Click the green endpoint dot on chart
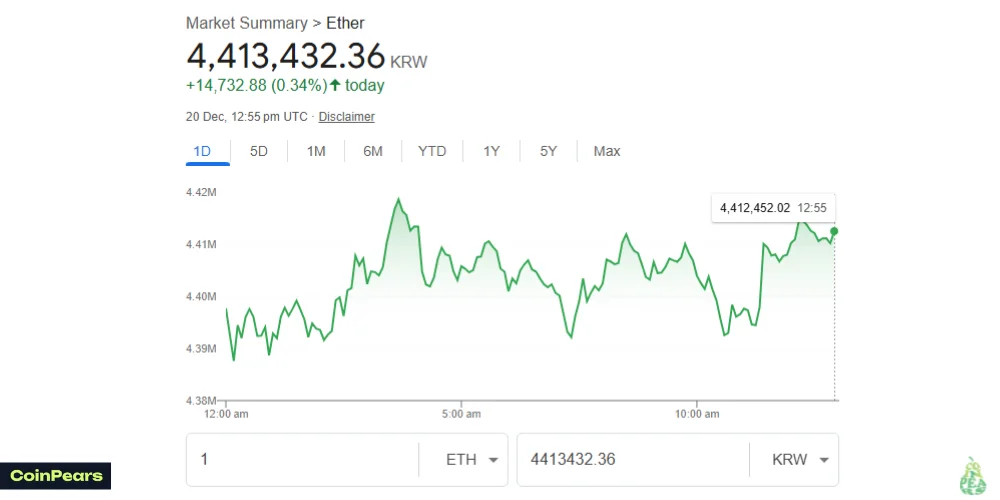The height and width of the screenshot is (500, 1000). [835, 231]
